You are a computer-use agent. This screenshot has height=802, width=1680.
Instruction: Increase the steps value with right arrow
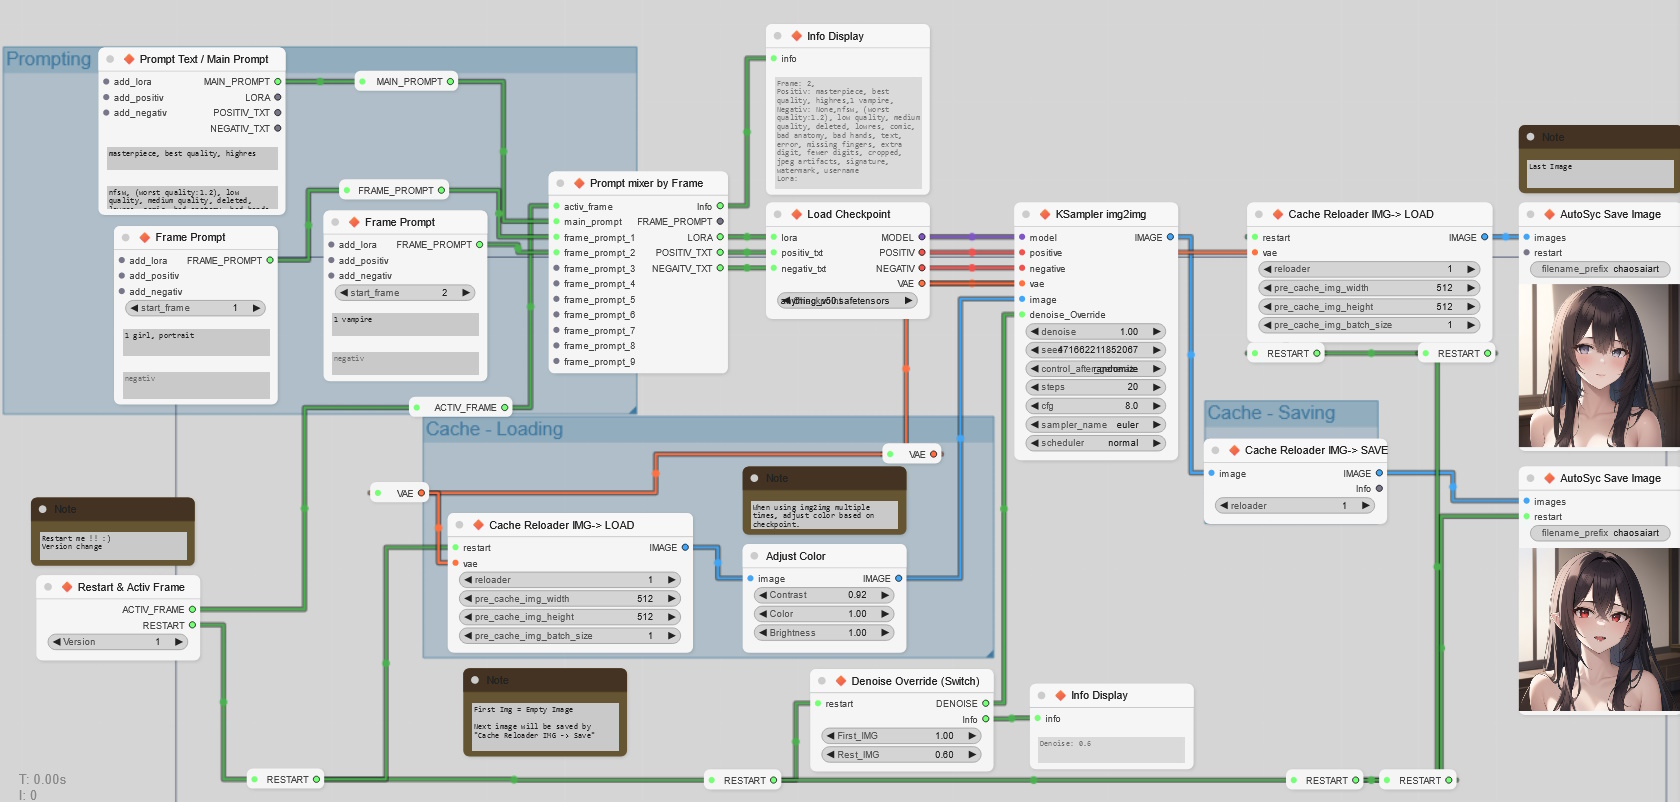click(1157, 387)
